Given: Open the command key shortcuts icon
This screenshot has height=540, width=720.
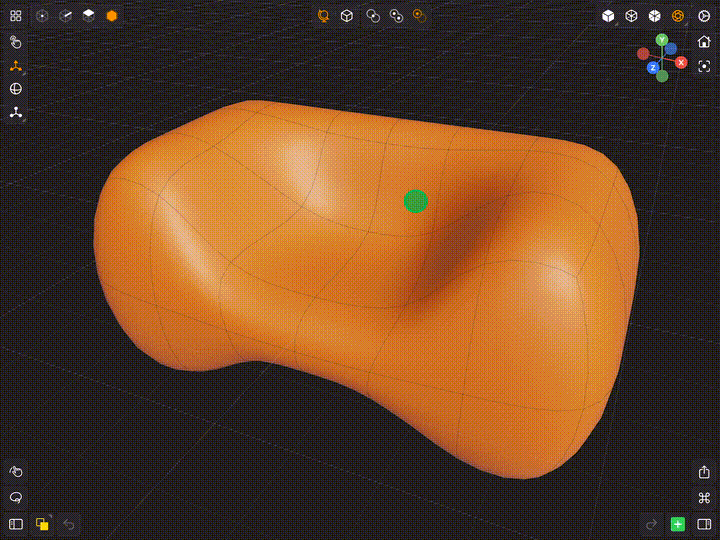Looking at the screenshot, I should pos(704,498).
